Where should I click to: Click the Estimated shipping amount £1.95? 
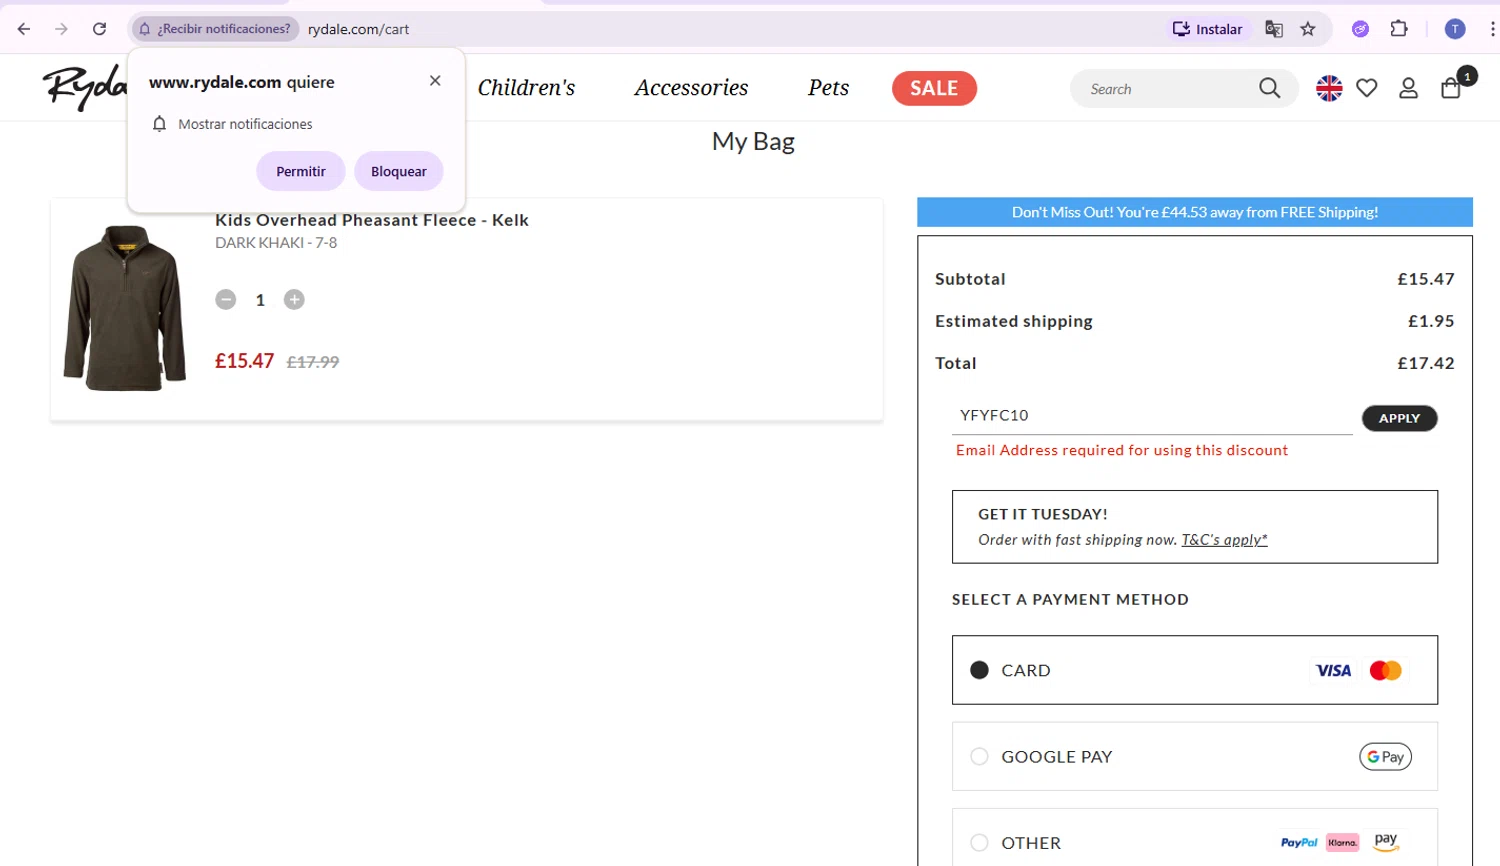[1431, 321]
